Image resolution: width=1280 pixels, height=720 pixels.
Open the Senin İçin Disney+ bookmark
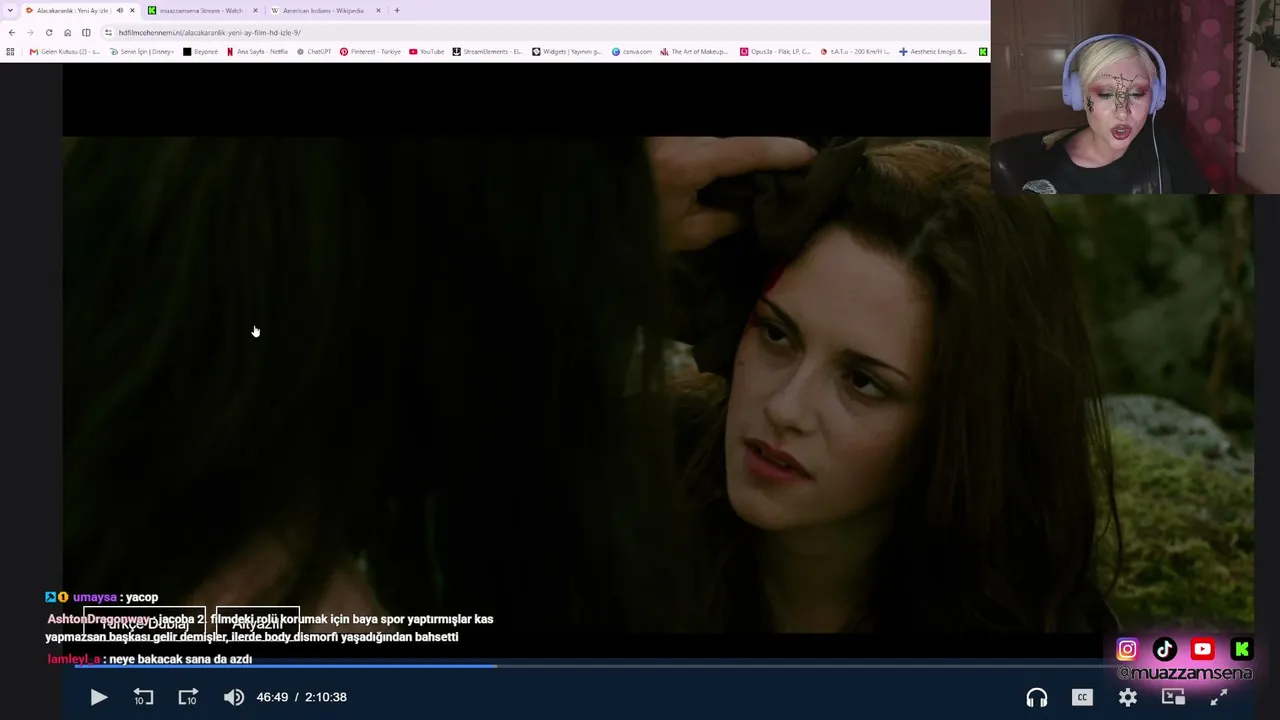[141, 51]
